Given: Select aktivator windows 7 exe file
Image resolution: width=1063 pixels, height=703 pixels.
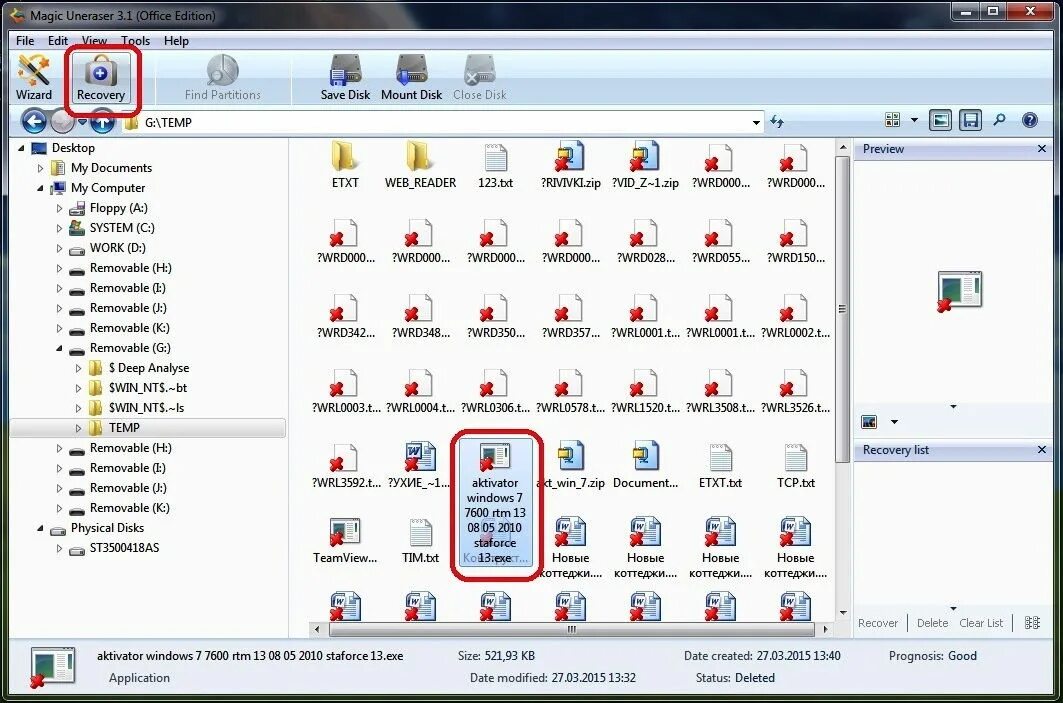Looking at the screenshot, I should (x=495, y=504).
